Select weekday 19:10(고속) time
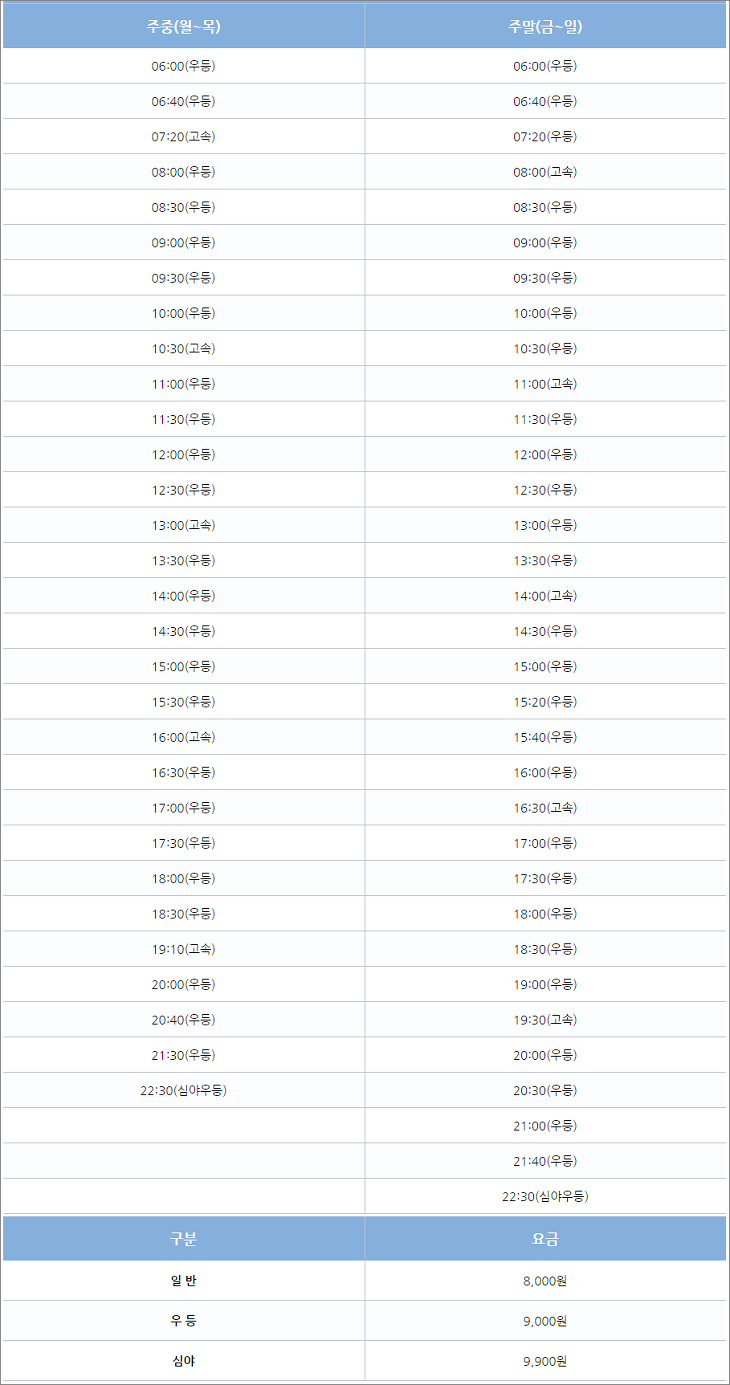Screen dimensions: 730x1385 183,949
